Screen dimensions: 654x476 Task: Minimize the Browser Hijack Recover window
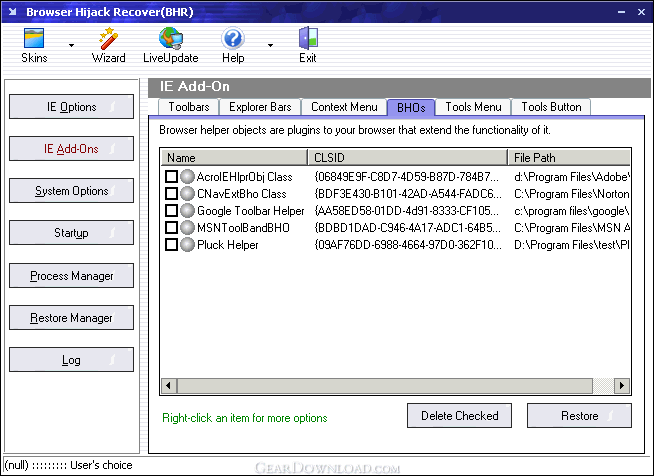tap(621, 12)
